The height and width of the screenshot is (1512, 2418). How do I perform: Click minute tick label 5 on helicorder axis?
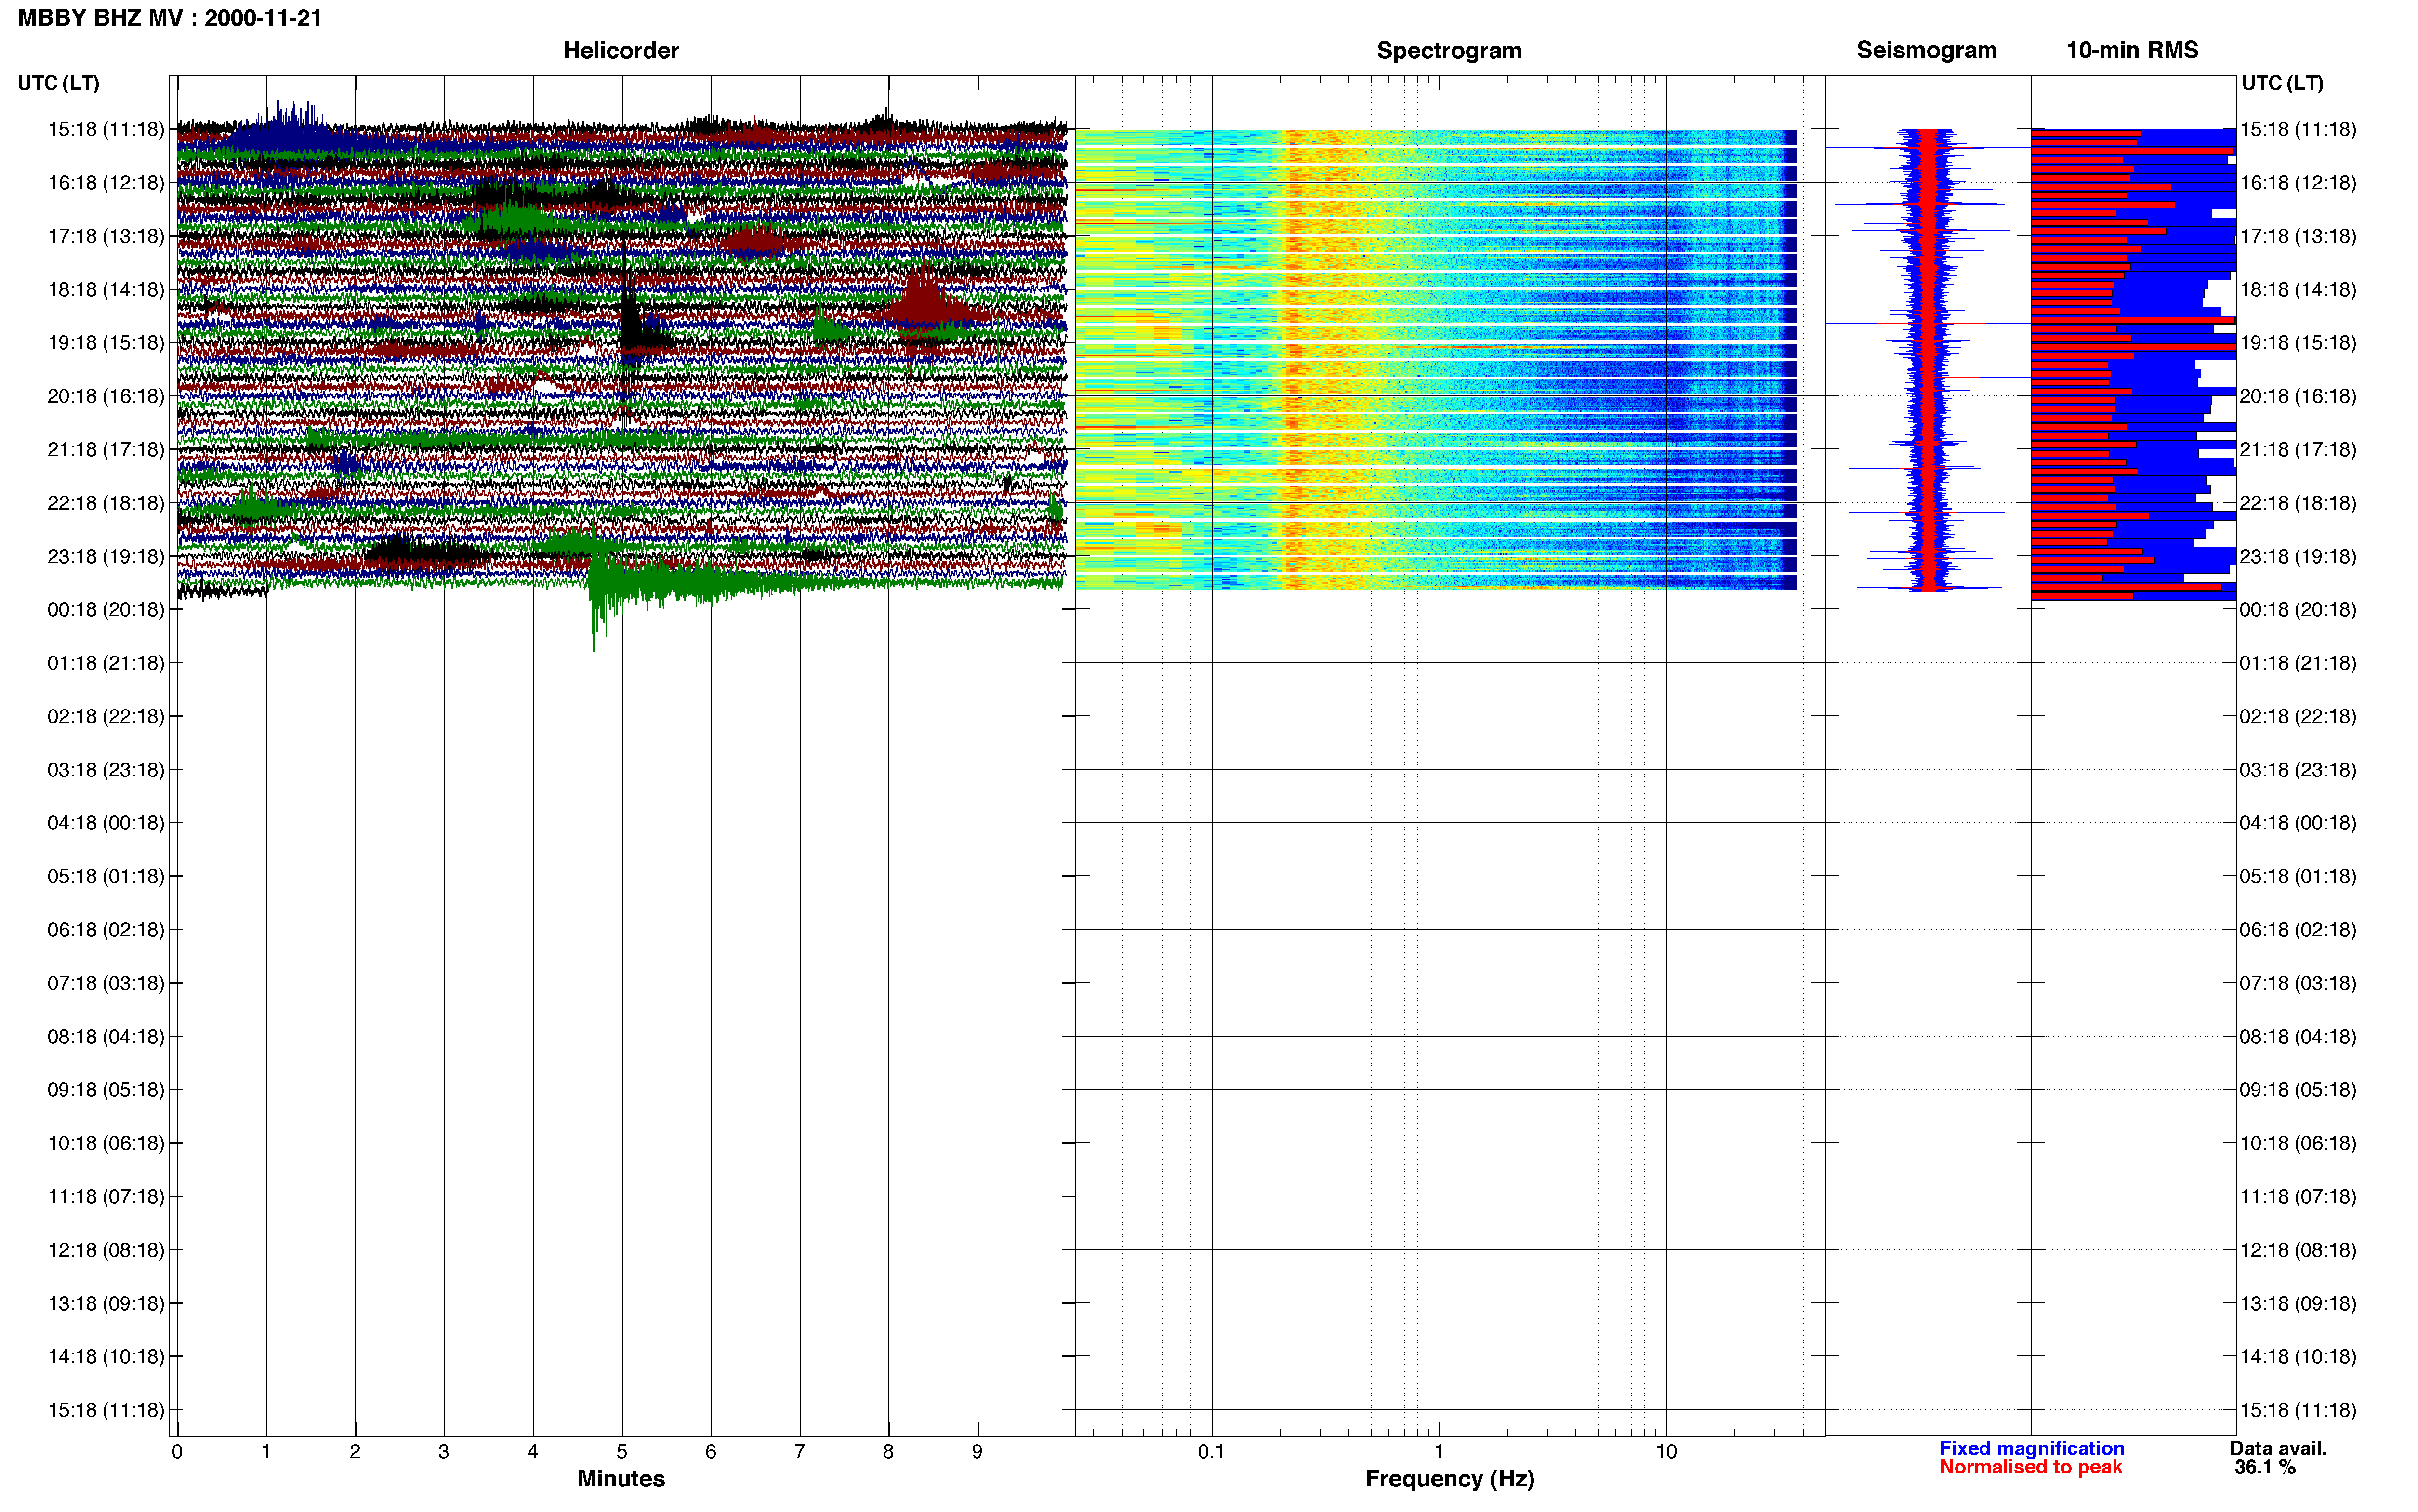point(622,1451)
